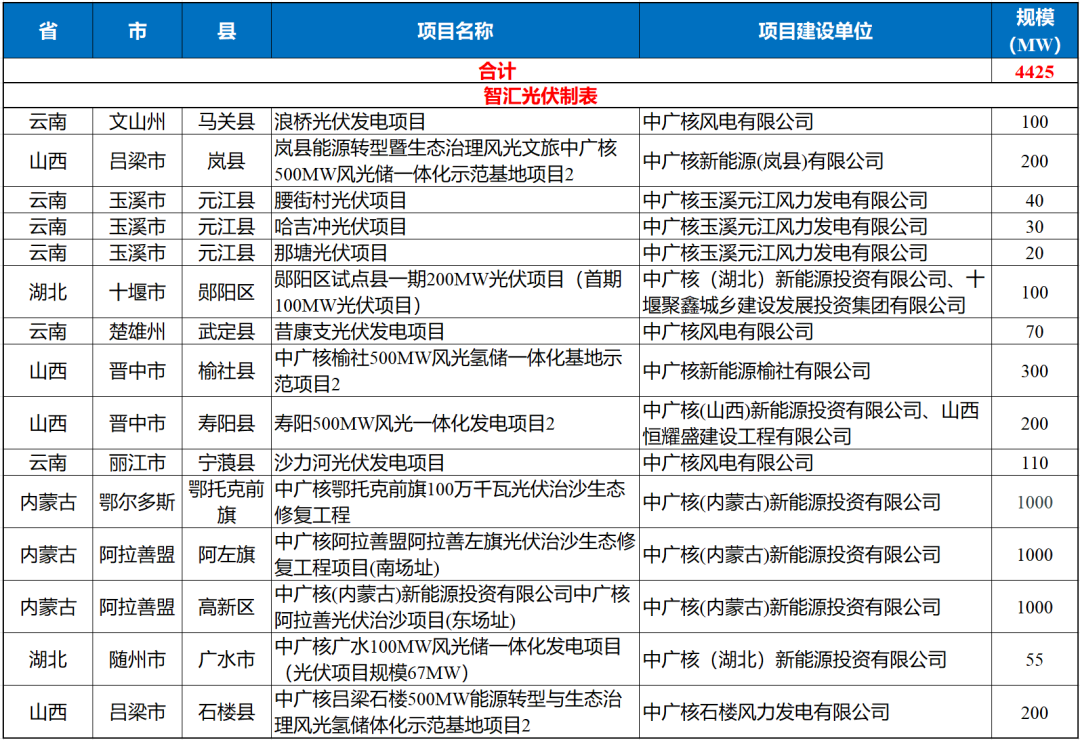Click 寿阳500MW风光一体化发电项目2 cell

(x=455, y=422)
